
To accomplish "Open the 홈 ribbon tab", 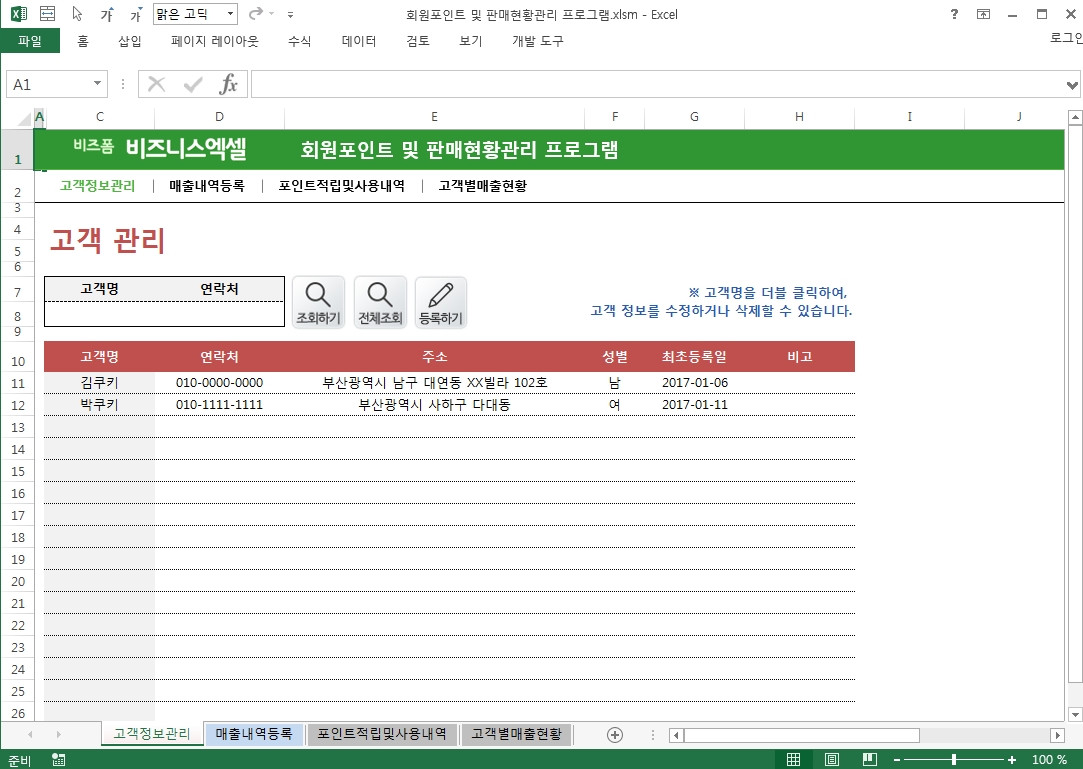I will tap(83, 41).
